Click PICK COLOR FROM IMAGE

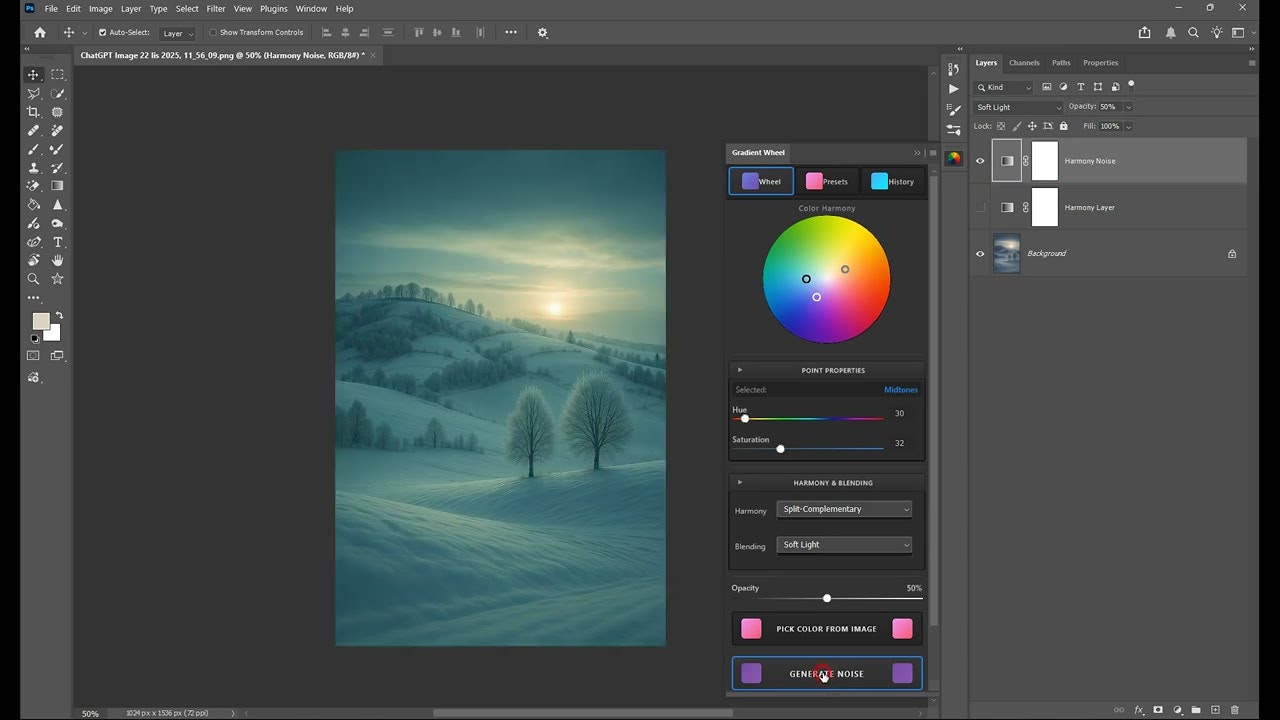[x=826, y=628]
